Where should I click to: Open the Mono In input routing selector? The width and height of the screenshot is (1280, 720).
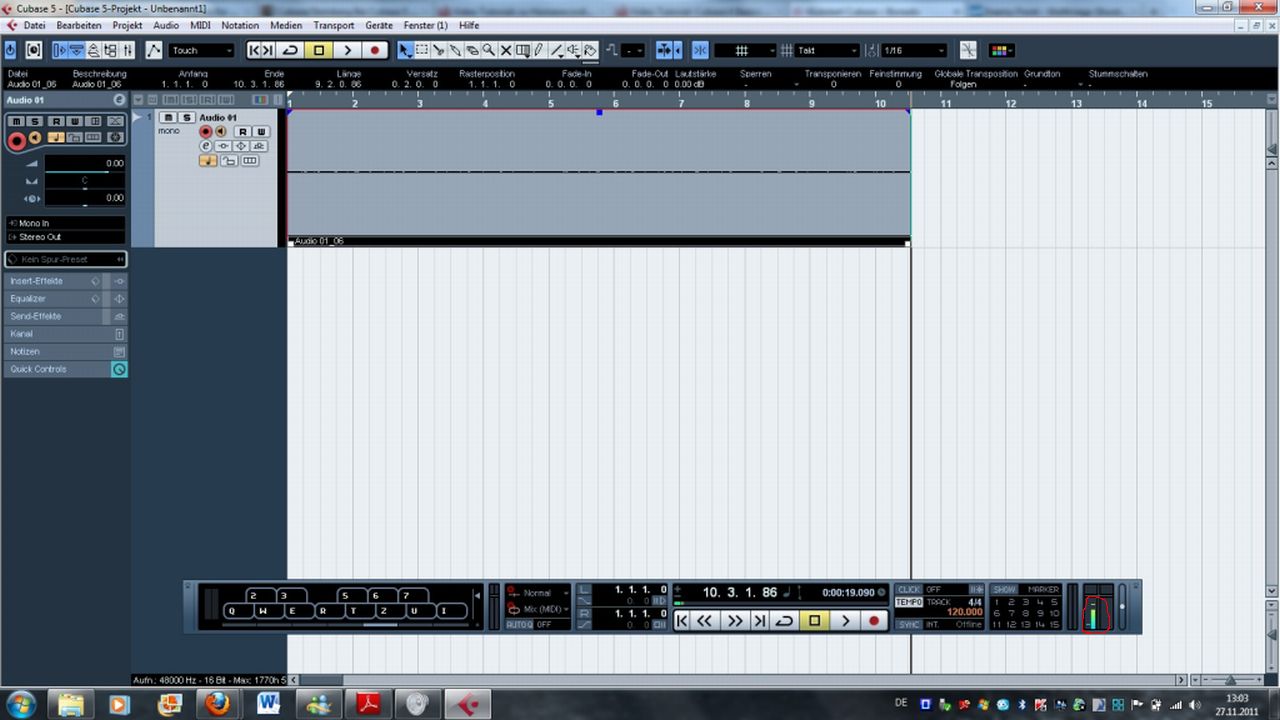click(66, 223)
